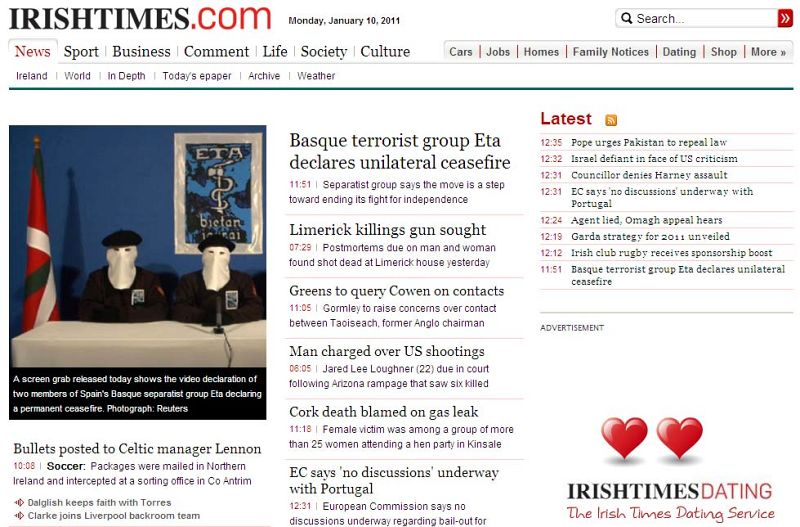Open the Sport section
This screenshot has height=527, width=800.
click(81, 52)
